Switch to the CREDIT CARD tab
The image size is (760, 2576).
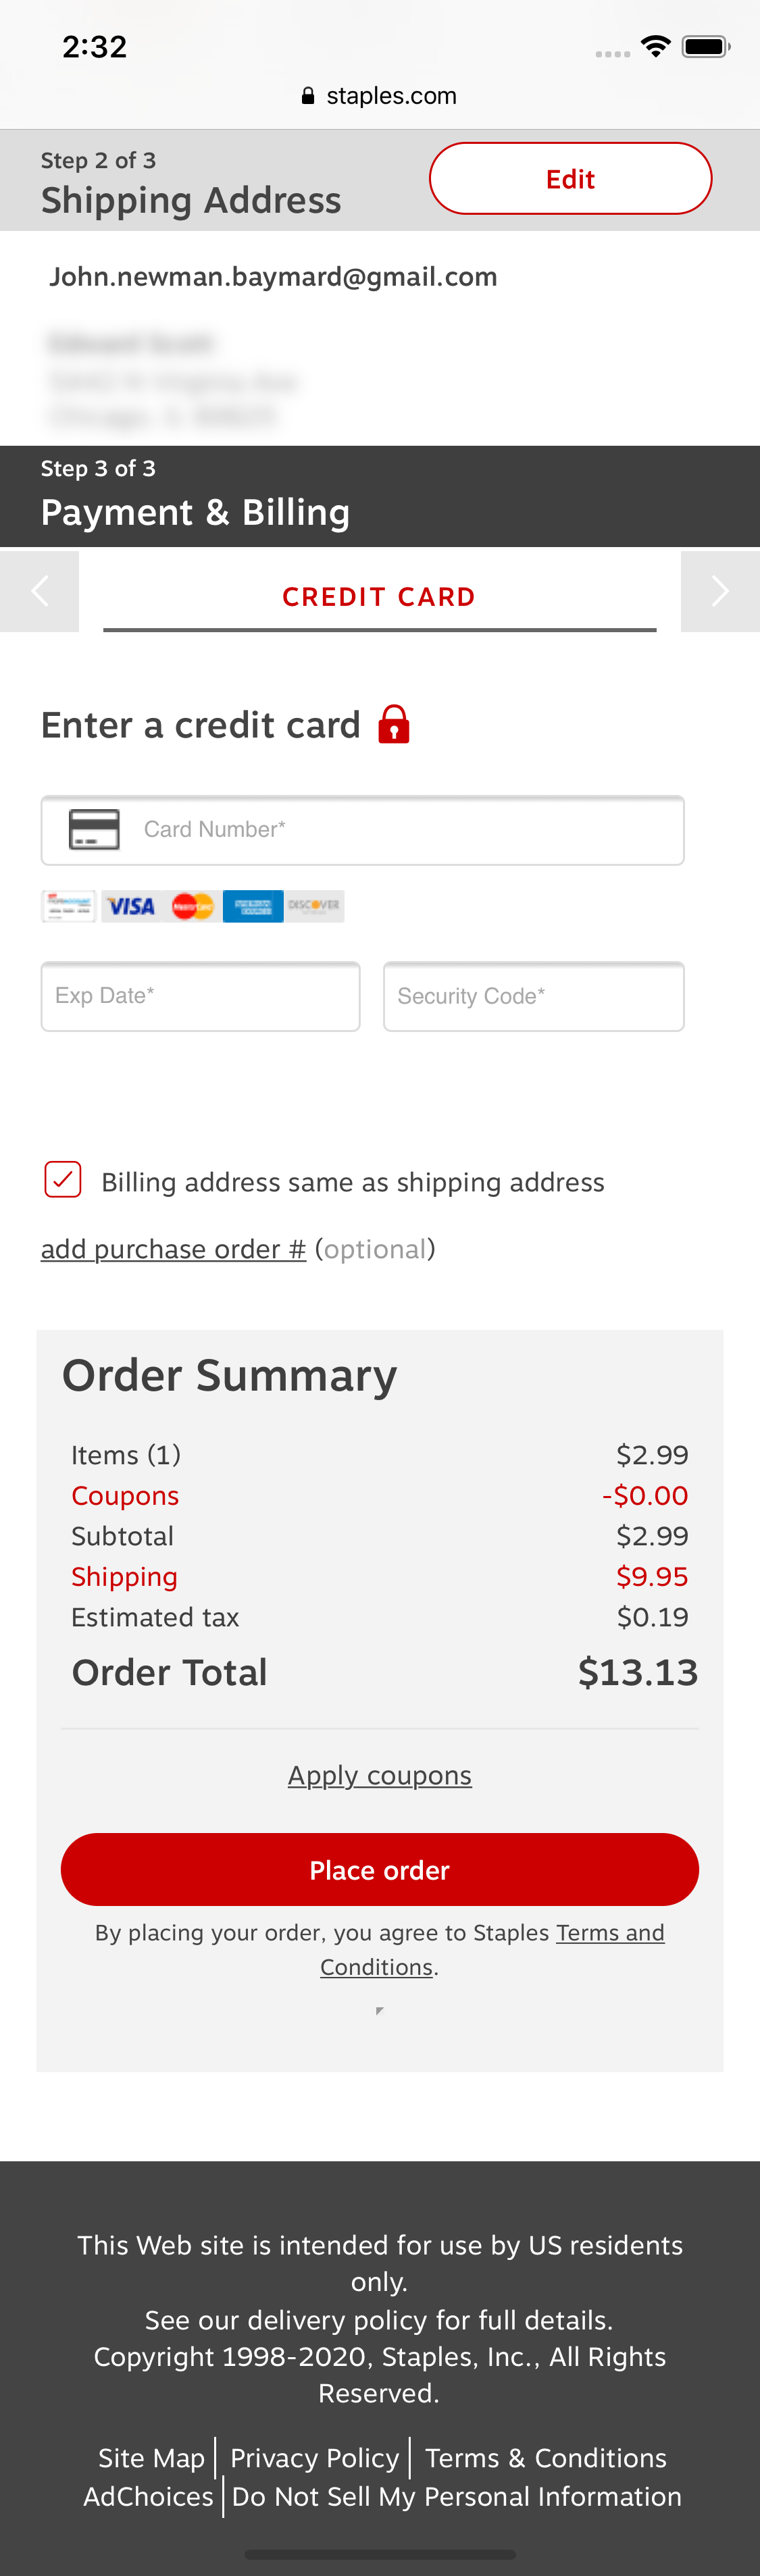click(379, 594)
